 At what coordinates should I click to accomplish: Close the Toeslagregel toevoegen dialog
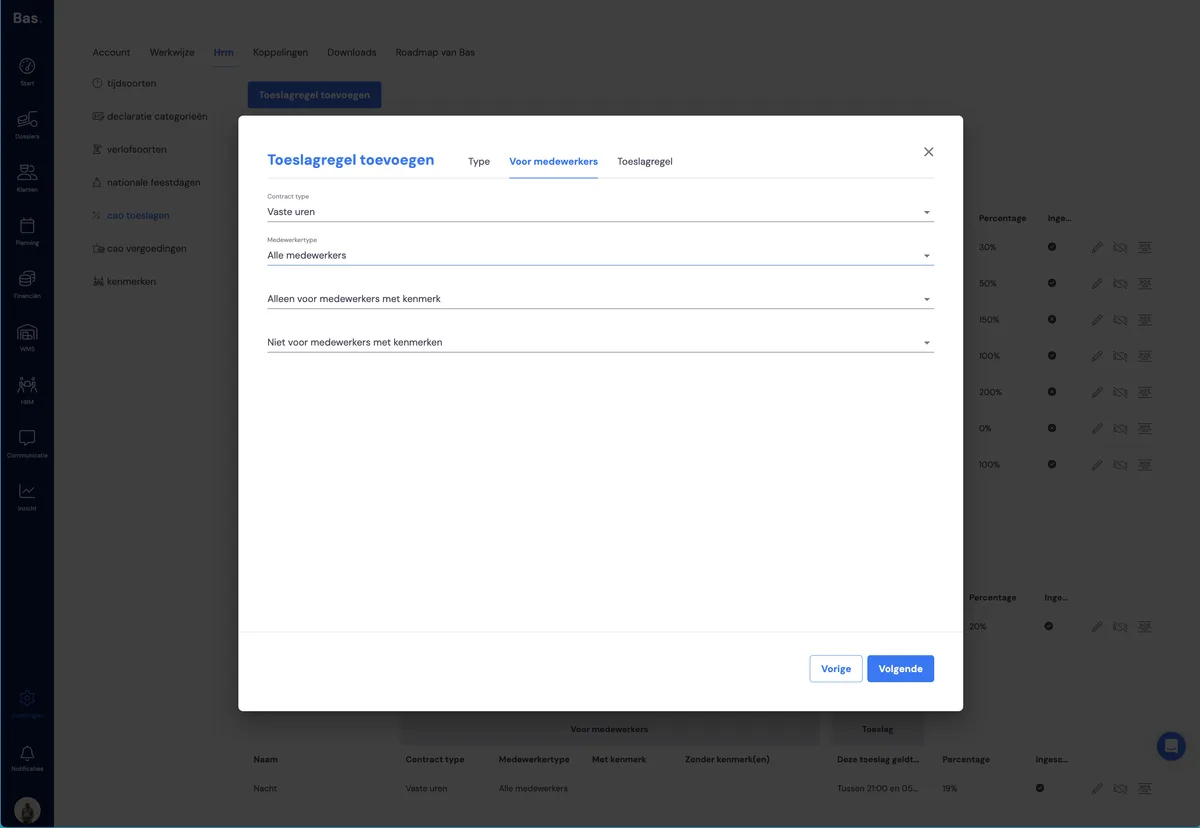coord(928,152)
